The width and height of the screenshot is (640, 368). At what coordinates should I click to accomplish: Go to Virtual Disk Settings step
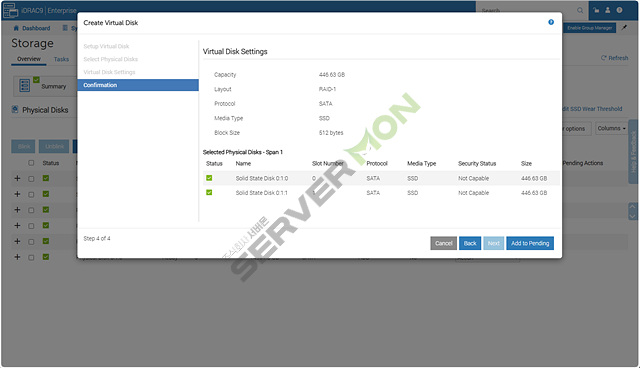click(109, 72)
